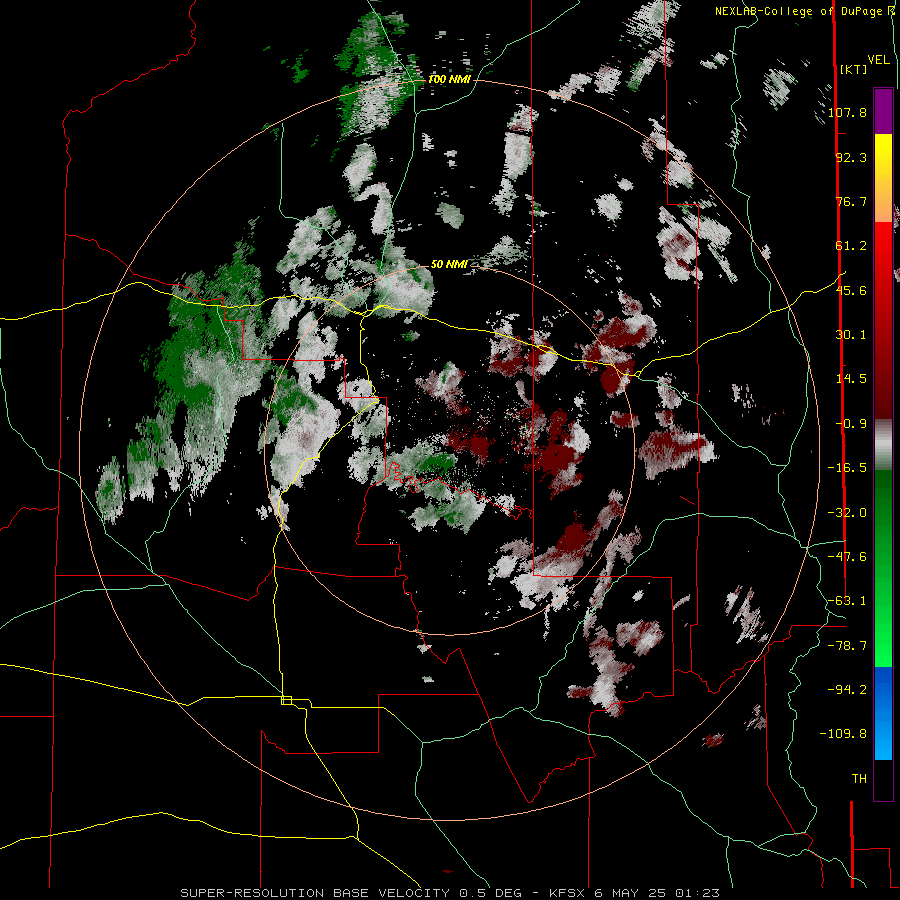Click the 45.6 legend value
This screenshot has width=900, height=900.
(x=851, y=290)
